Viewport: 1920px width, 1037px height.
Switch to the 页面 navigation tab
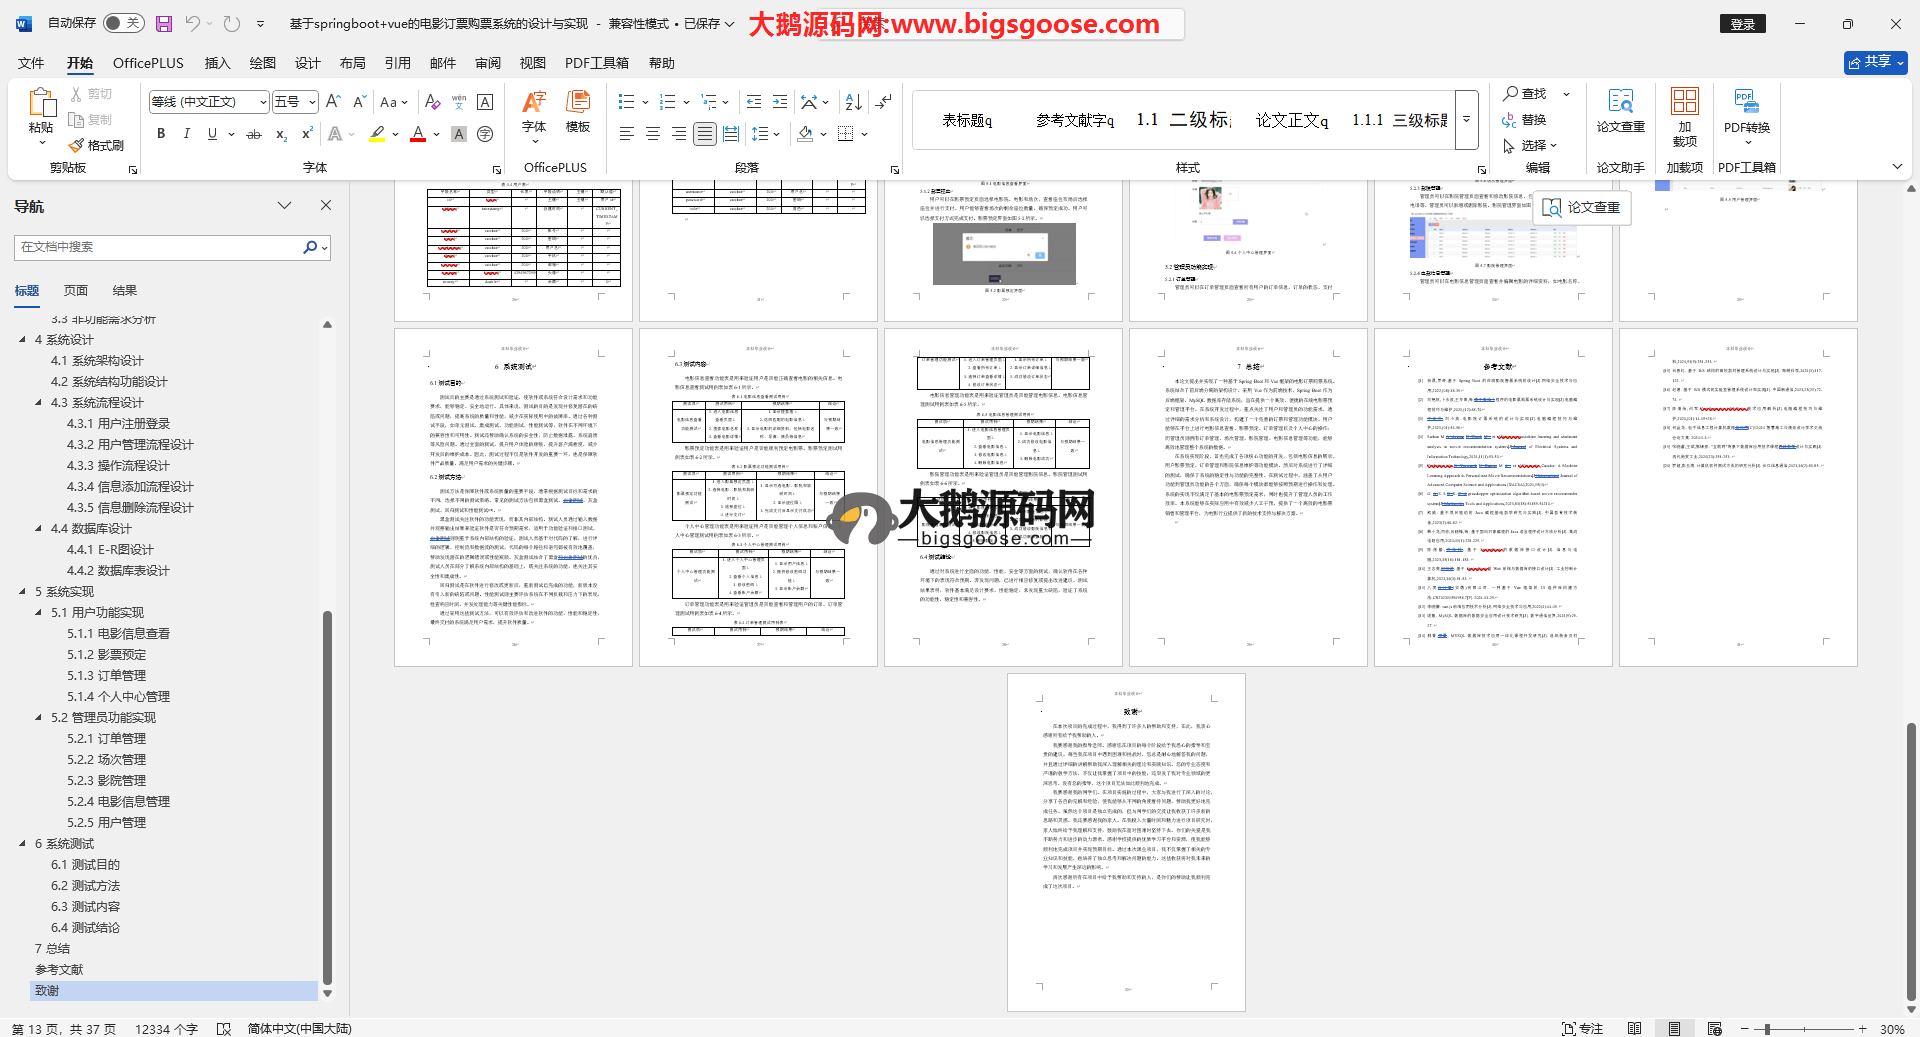76,291
